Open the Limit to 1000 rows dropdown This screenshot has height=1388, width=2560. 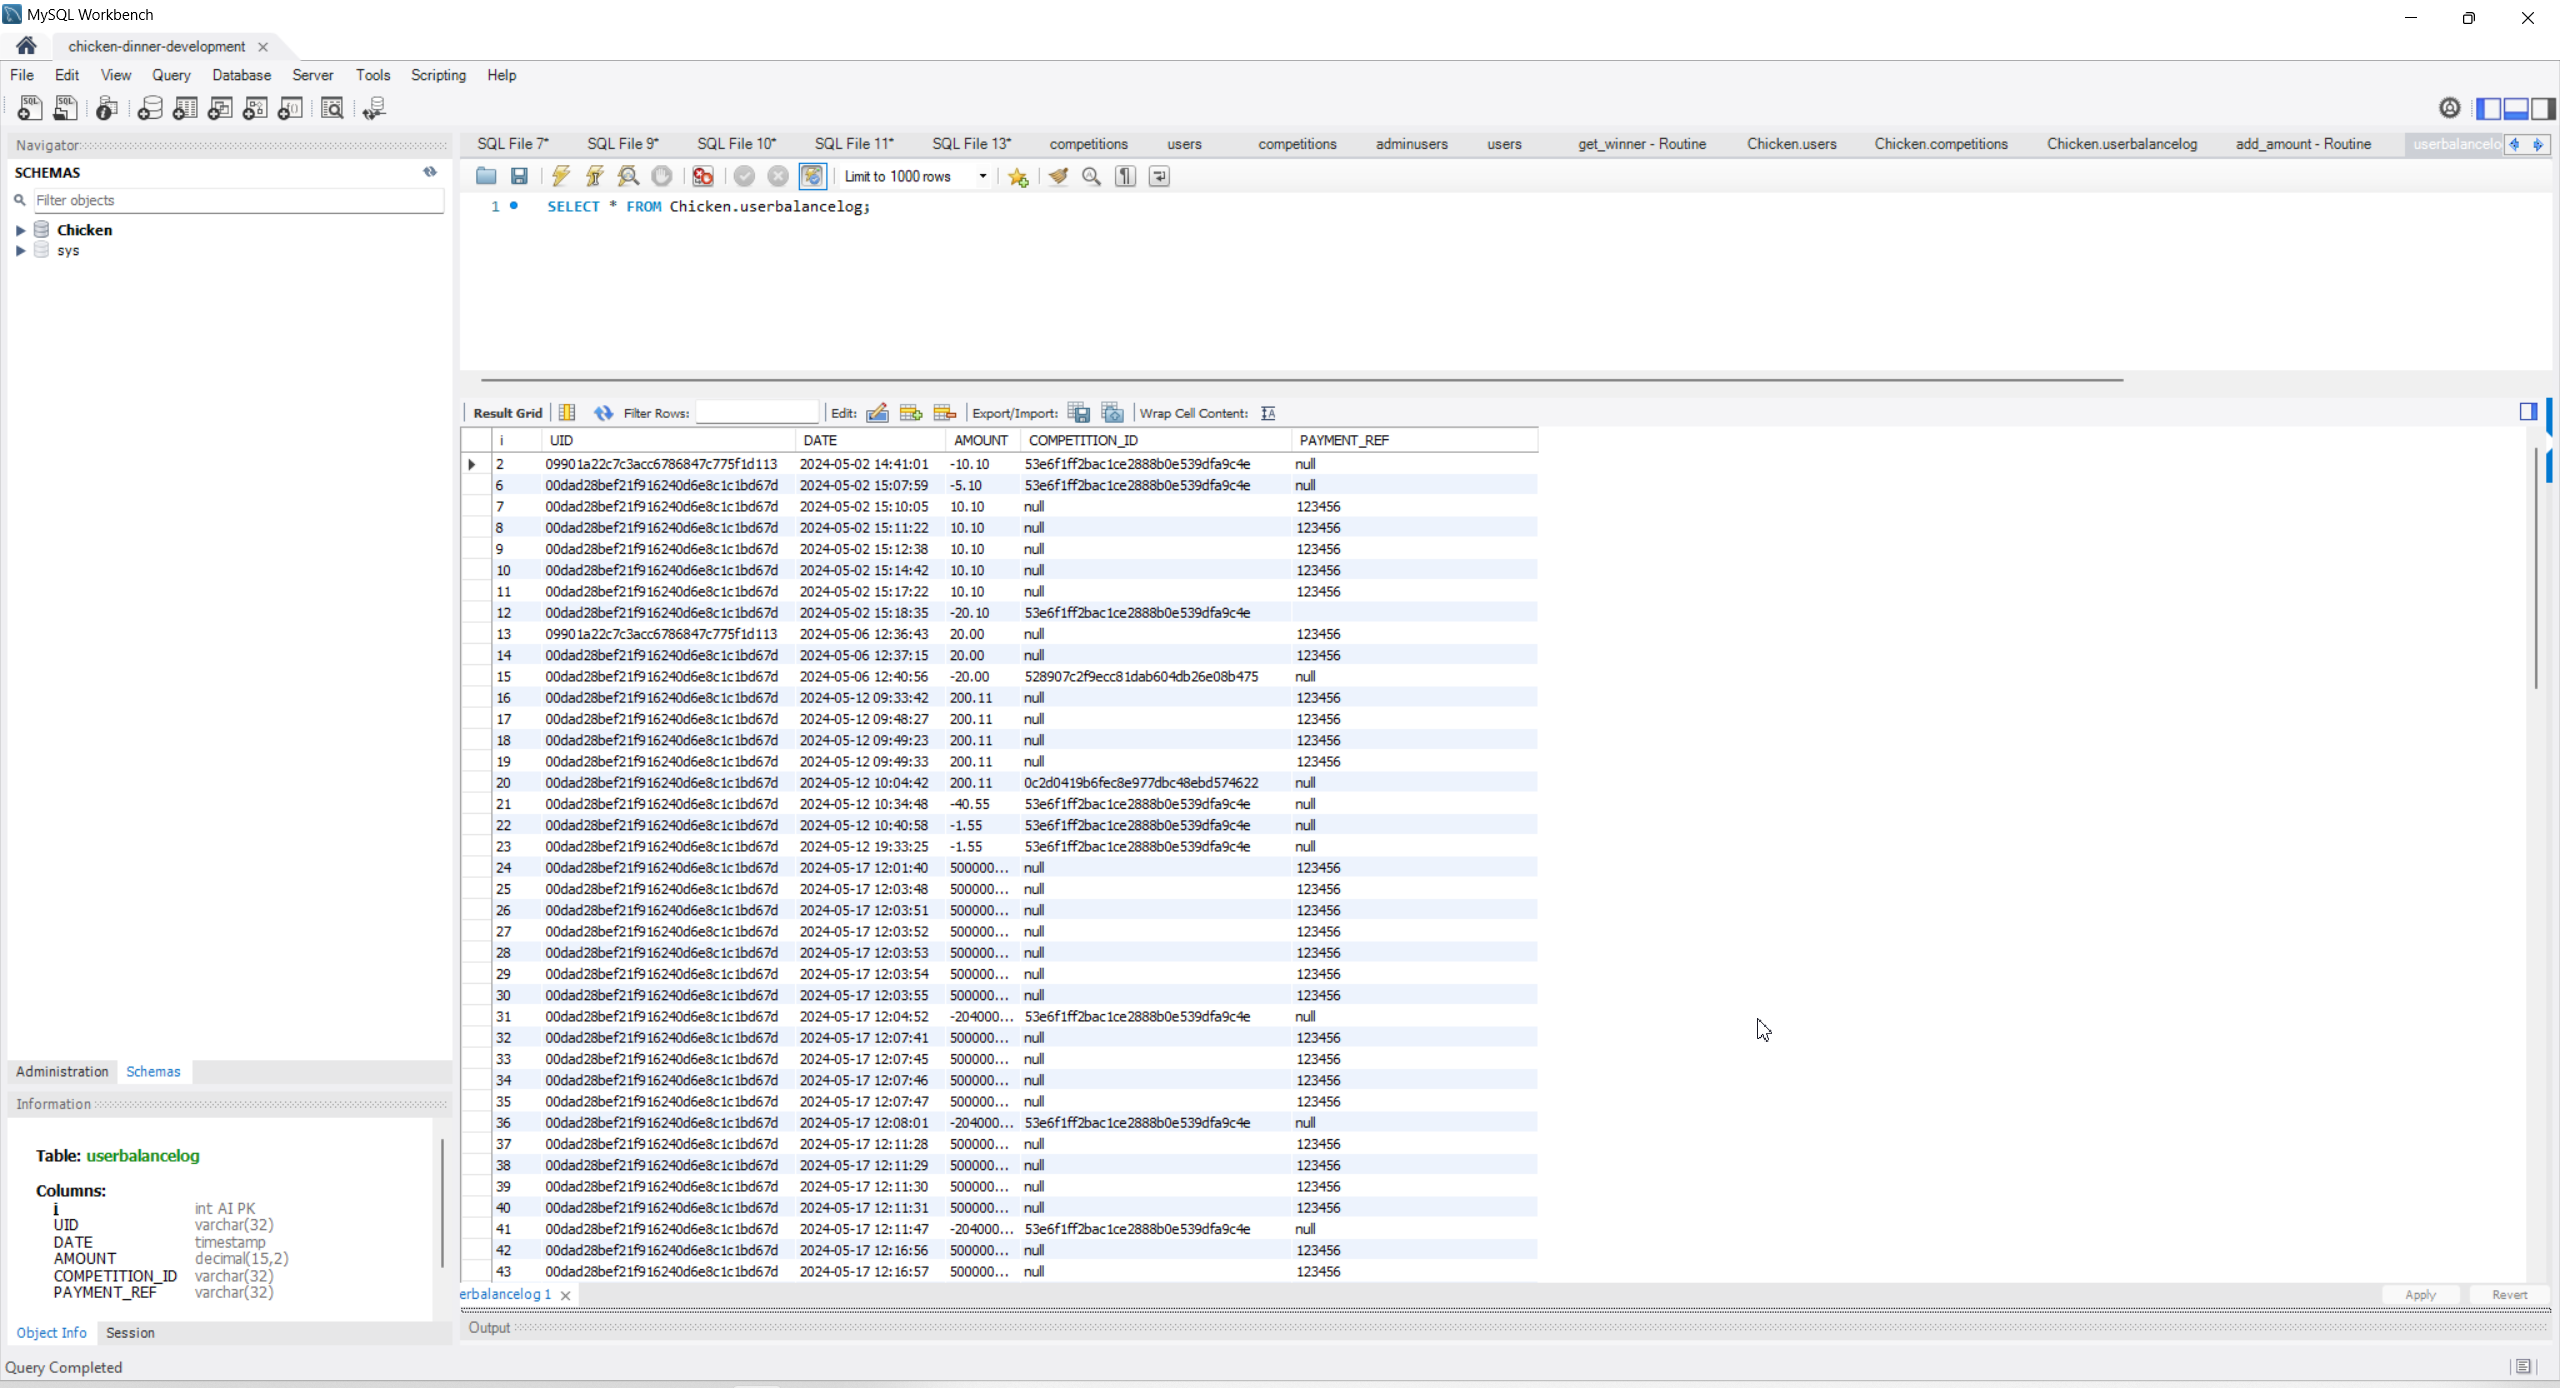(983, 176)
